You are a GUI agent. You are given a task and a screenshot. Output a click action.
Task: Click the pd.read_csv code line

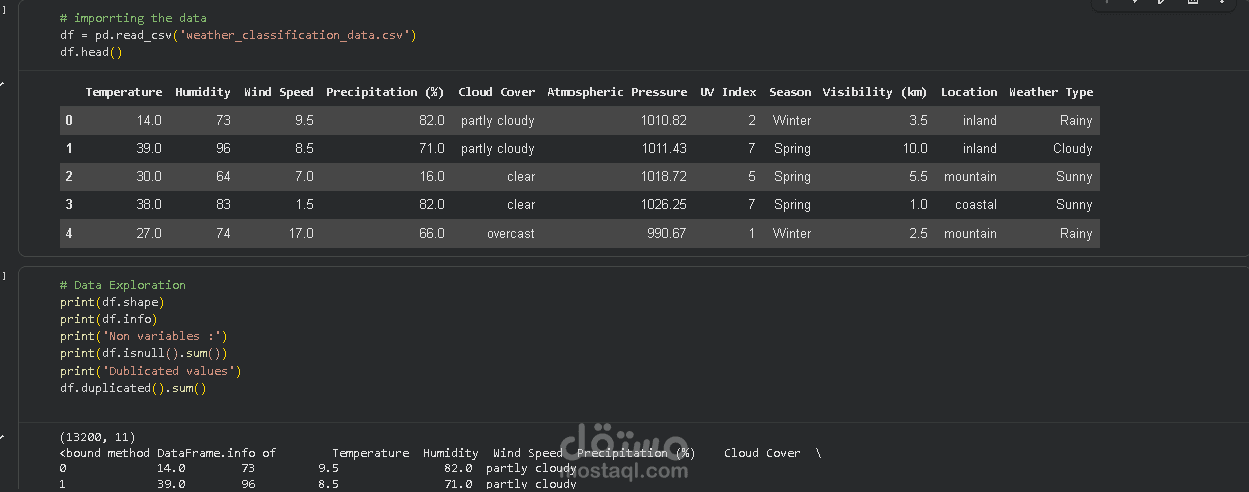(x=238, y=35)
